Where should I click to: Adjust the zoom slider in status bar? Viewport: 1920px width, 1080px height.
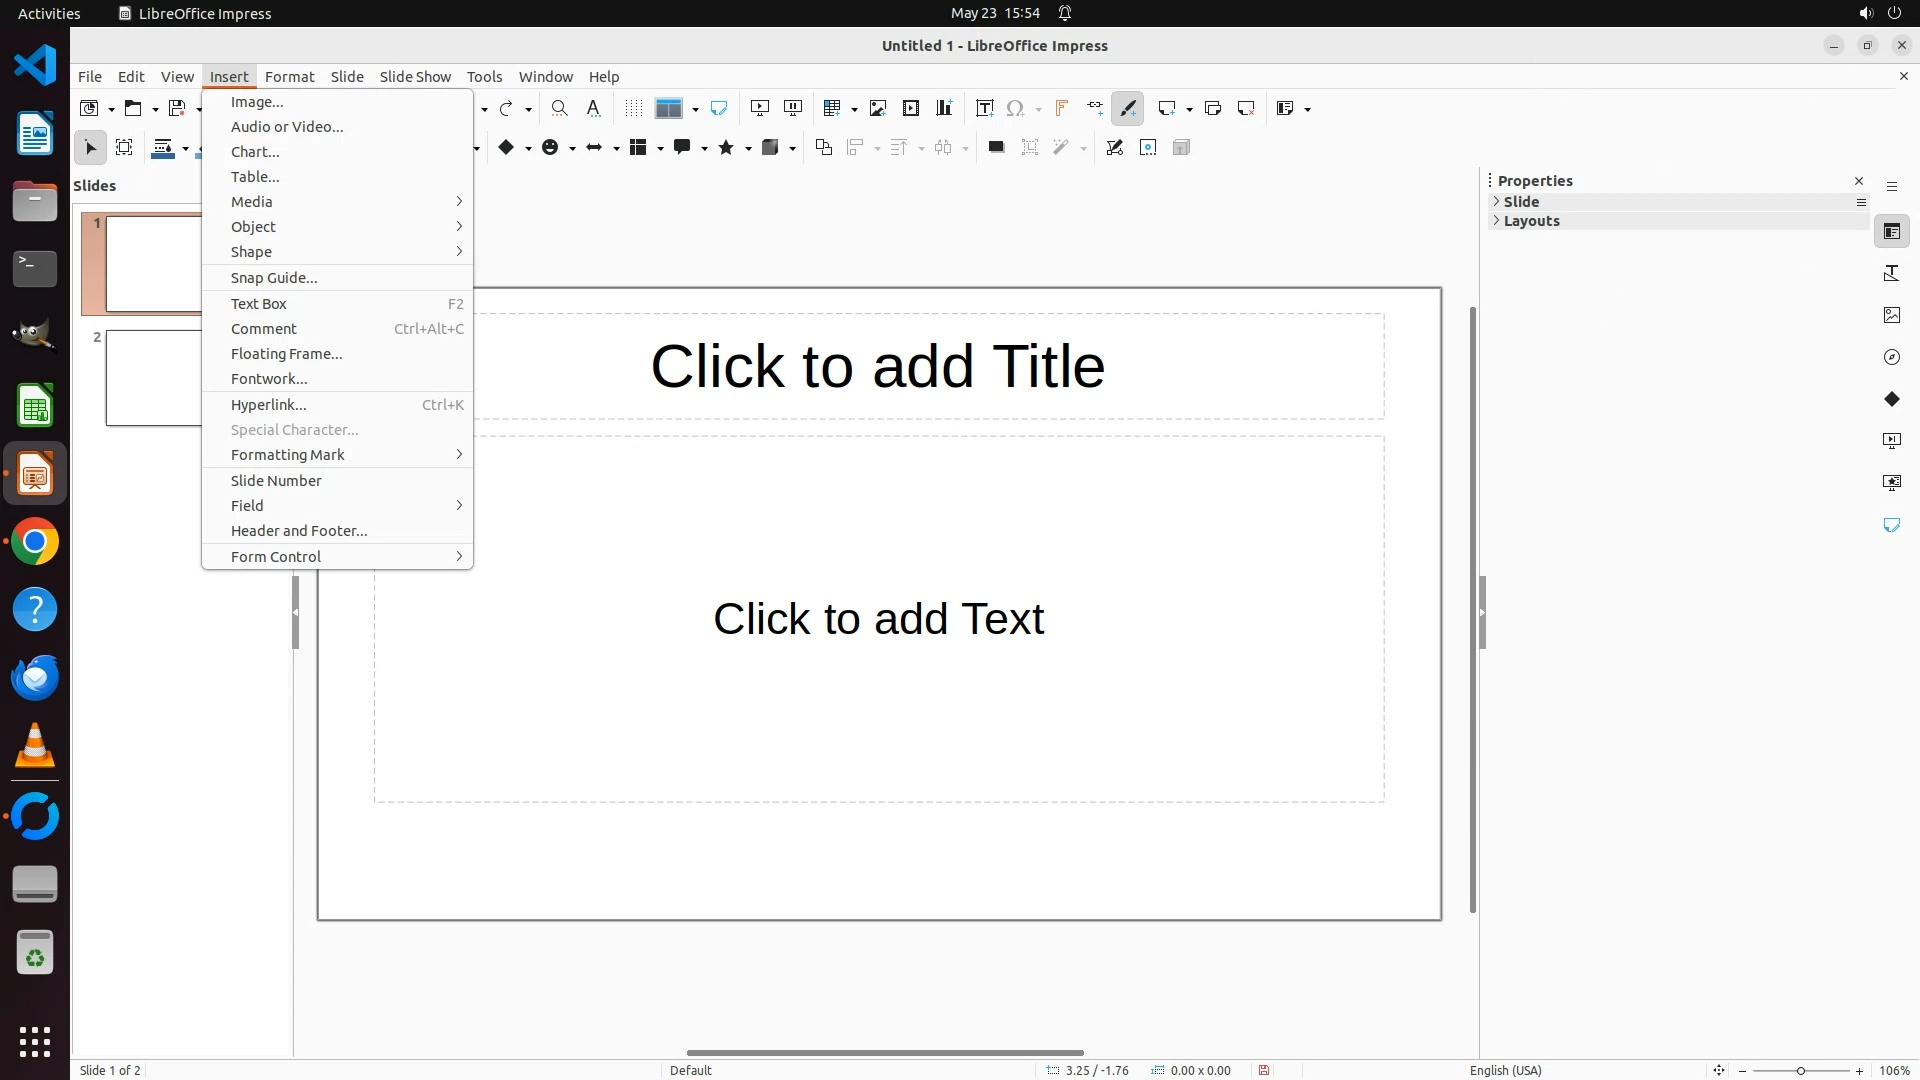(1800, 1071)
